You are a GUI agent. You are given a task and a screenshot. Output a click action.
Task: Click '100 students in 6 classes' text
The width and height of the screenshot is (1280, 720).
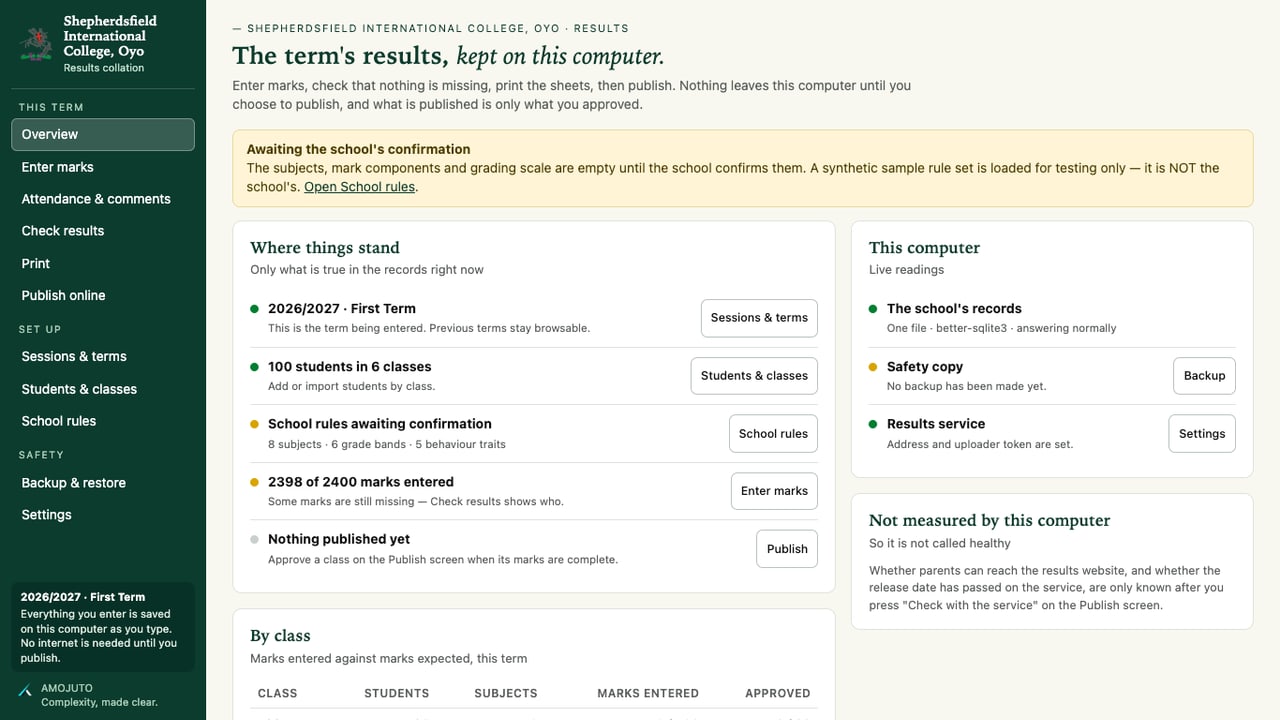pos(350,367)
